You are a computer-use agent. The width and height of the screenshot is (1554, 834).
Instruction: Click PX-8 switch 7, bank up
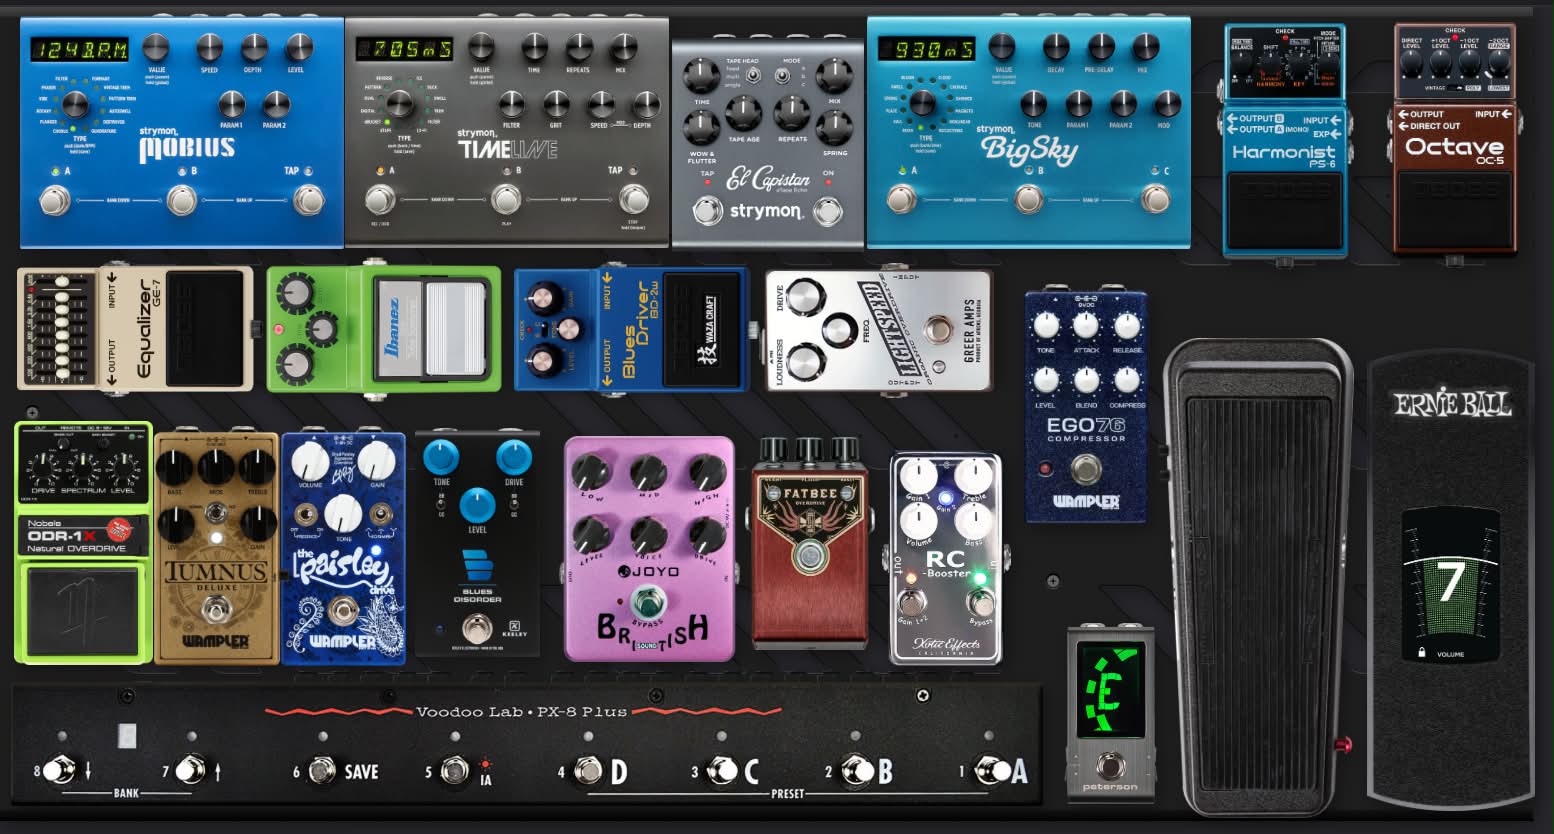pyautogui.click(x=189, y=770)
